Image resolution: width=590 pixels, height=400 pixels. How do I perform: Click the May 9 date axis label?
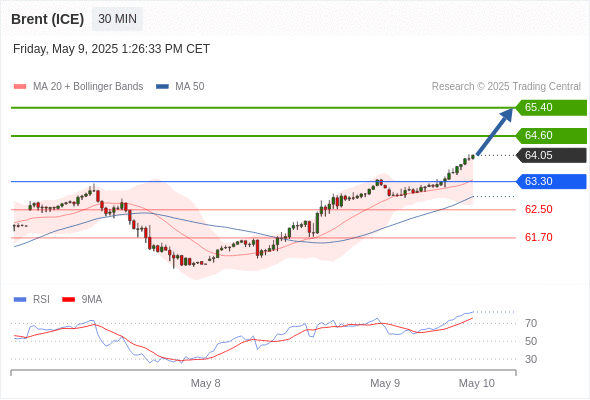tap(385, 383)
